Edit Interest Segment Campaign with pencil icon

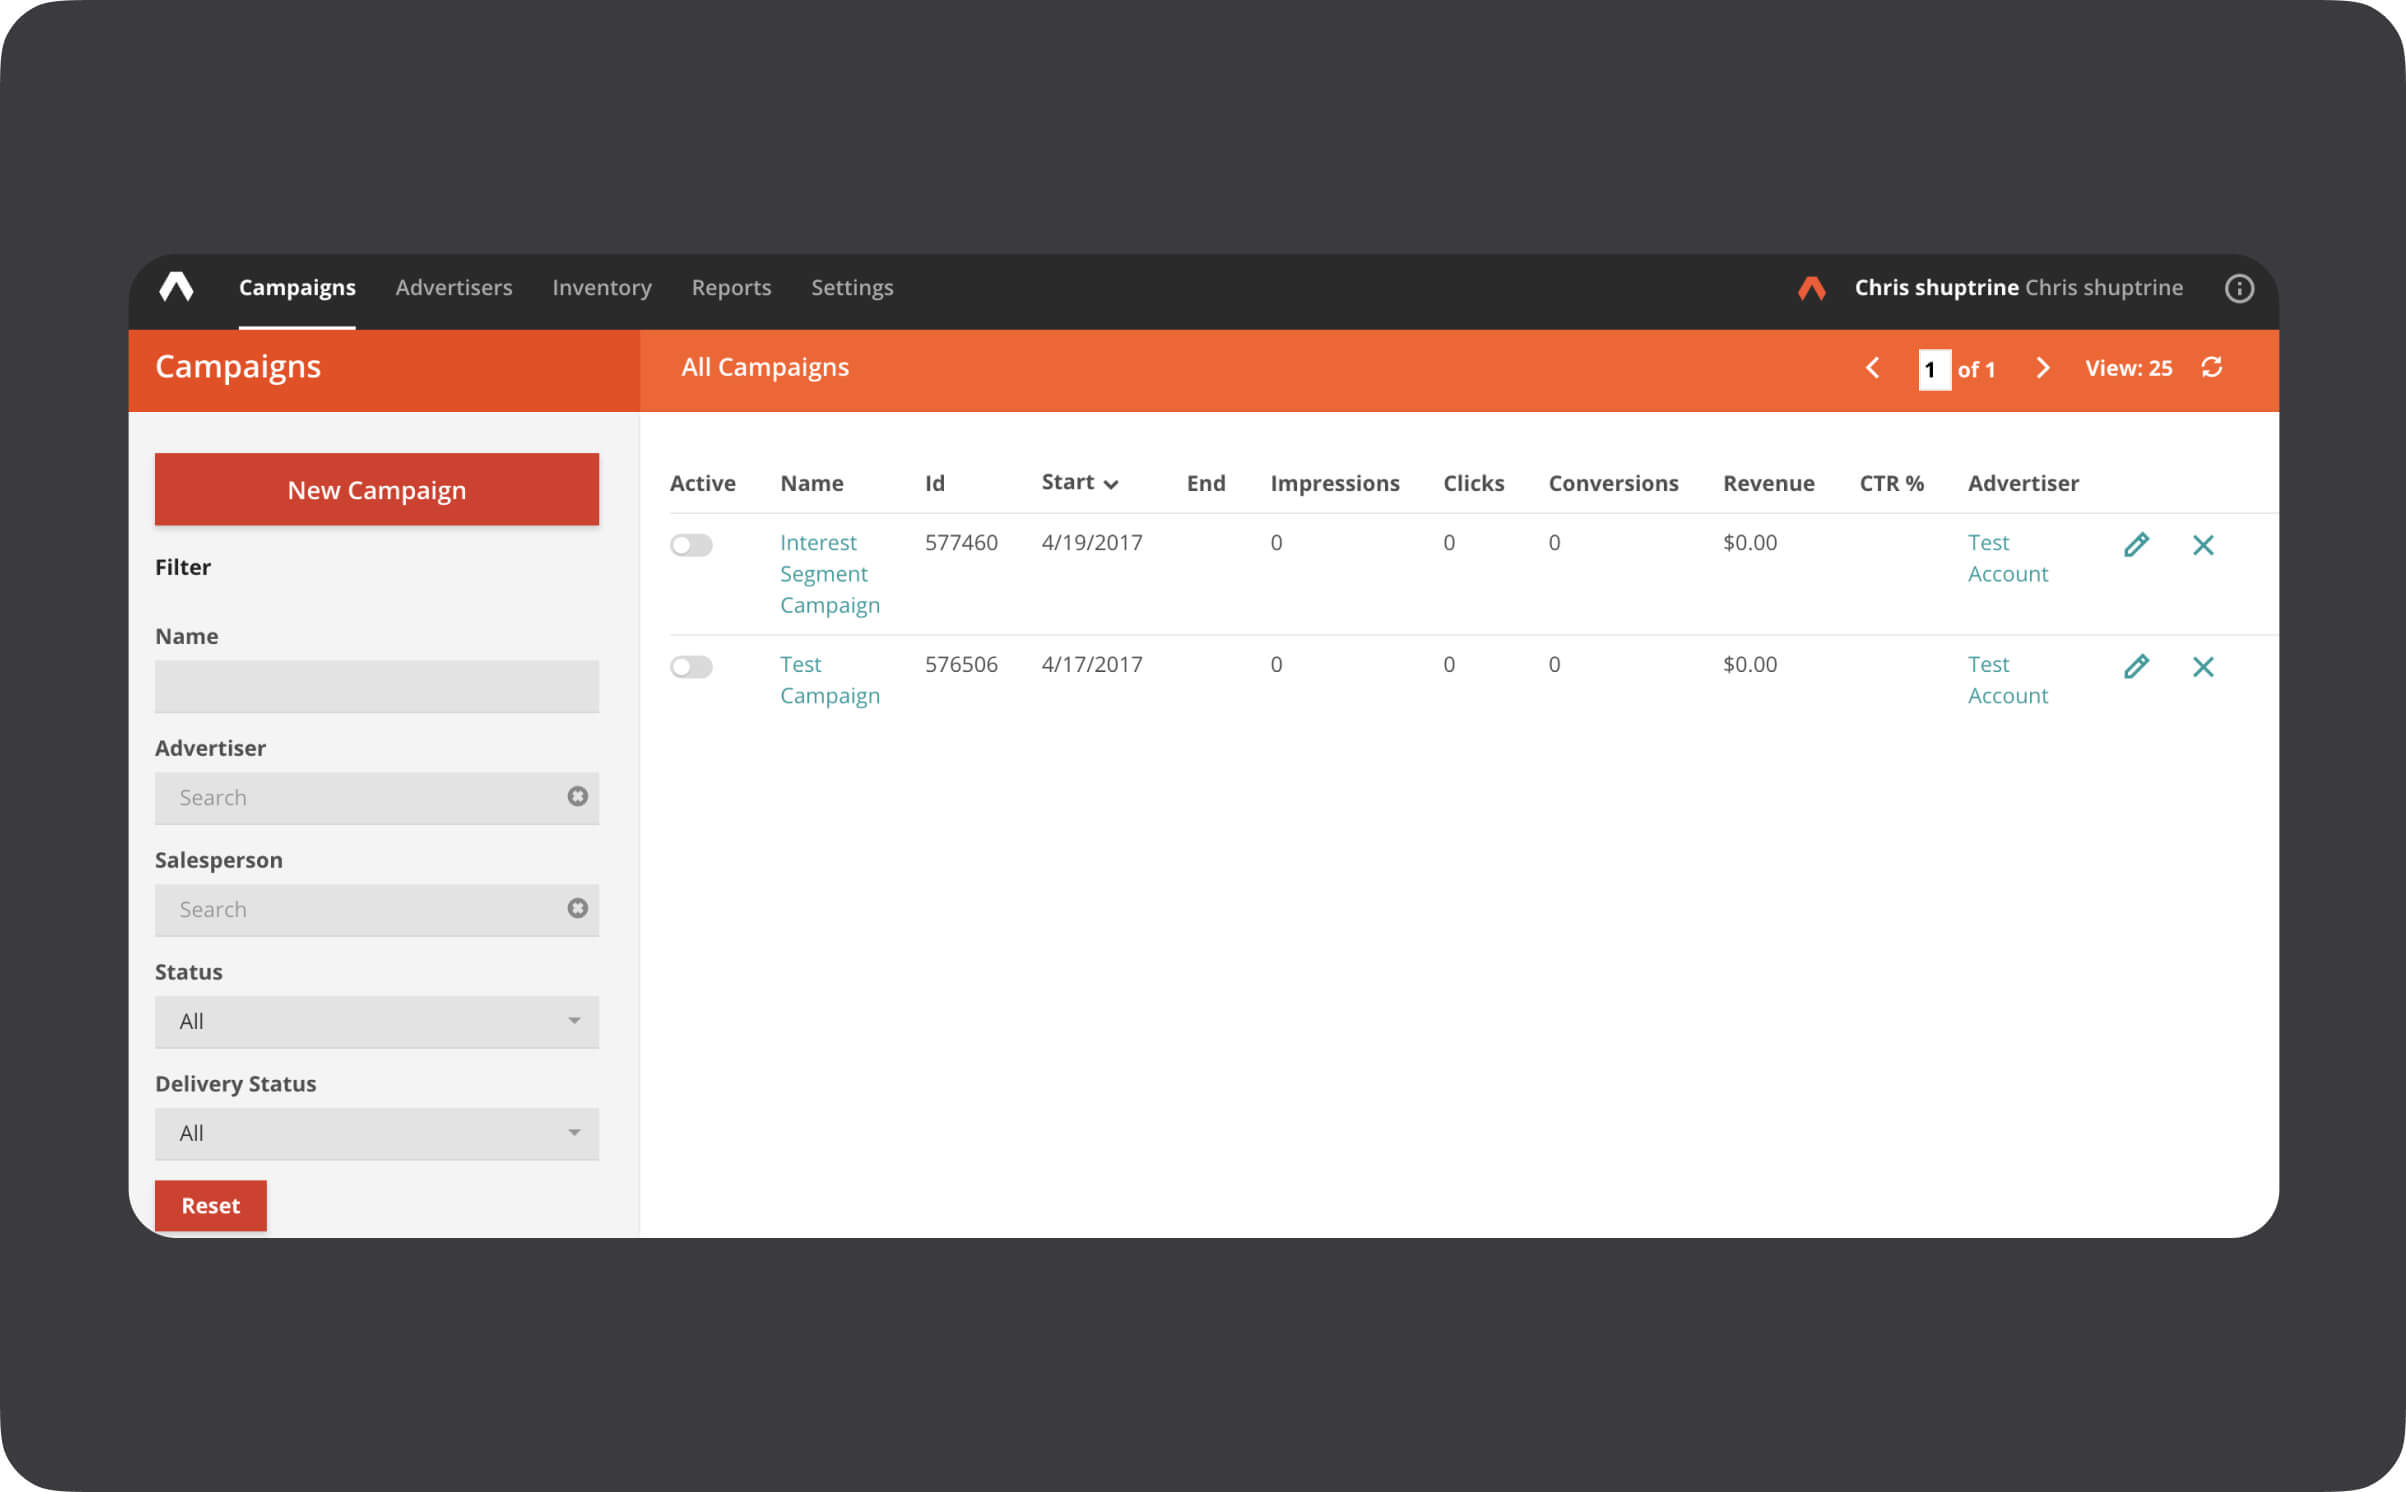point(2136,545)
